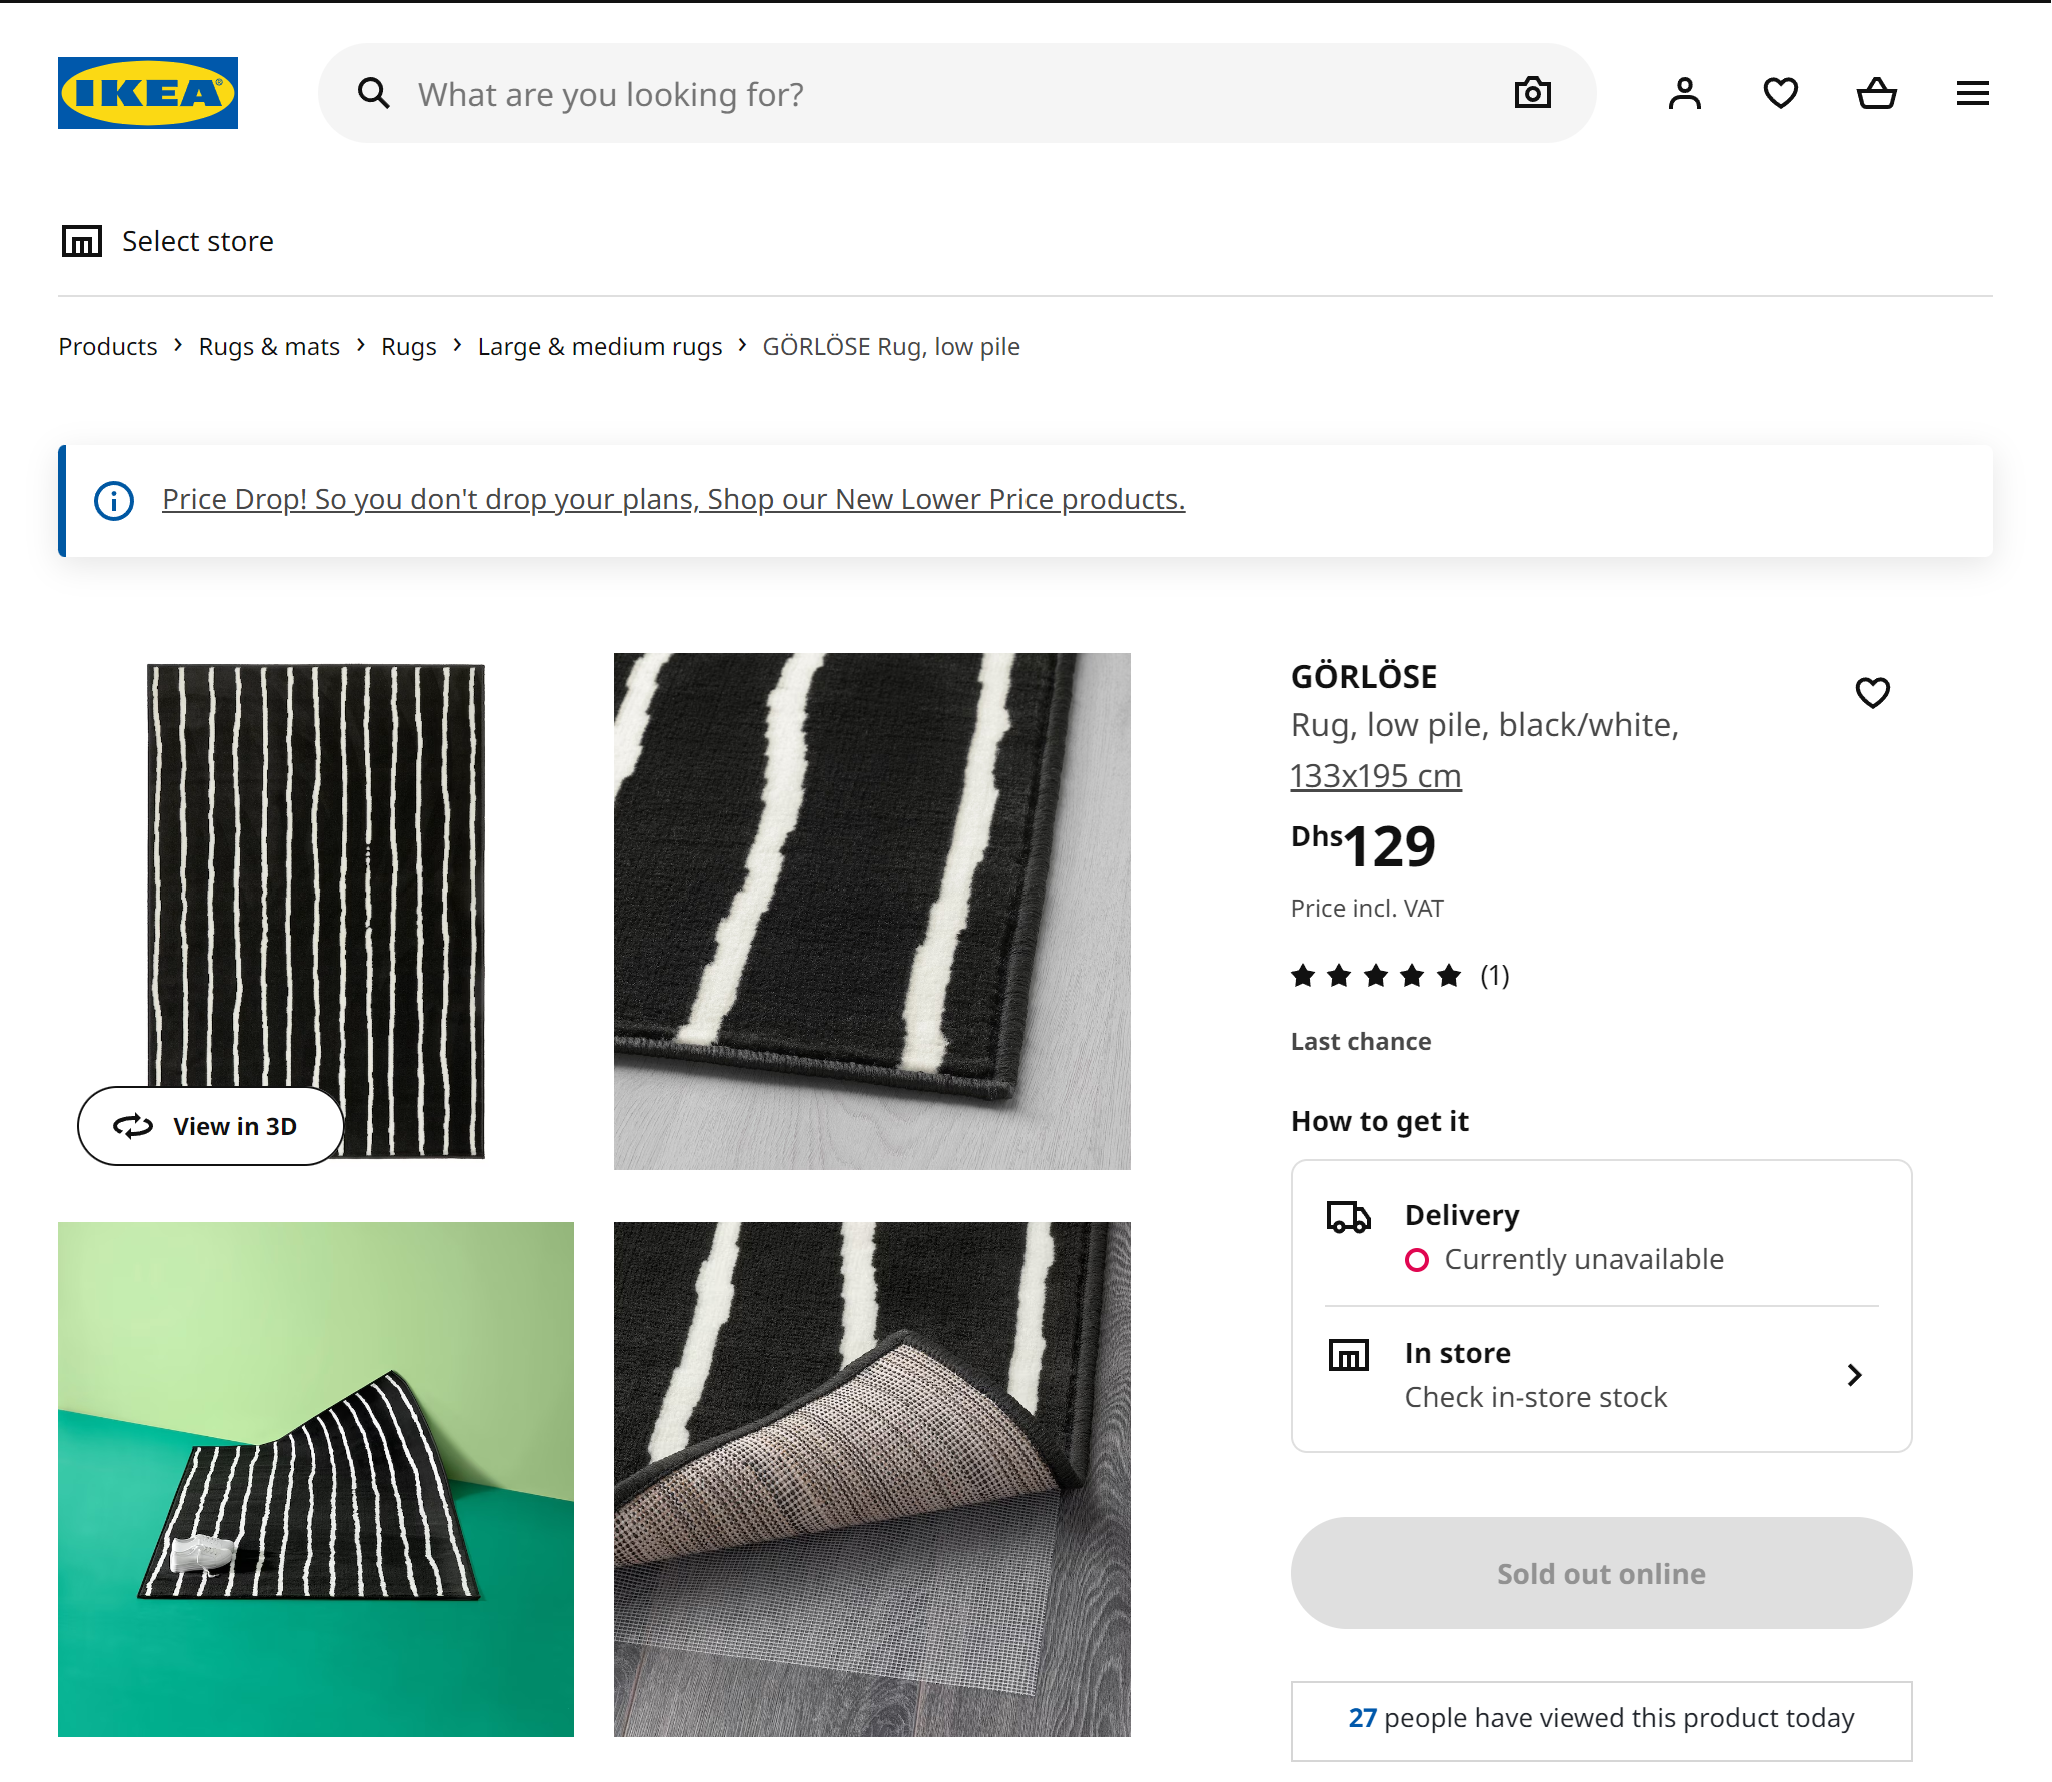Image resolution: width=2052 pixels, height=1782 pixels.
Task: Open the 133x195 cm size selector
Action: pyautogui.click(x=1376, y=776)
